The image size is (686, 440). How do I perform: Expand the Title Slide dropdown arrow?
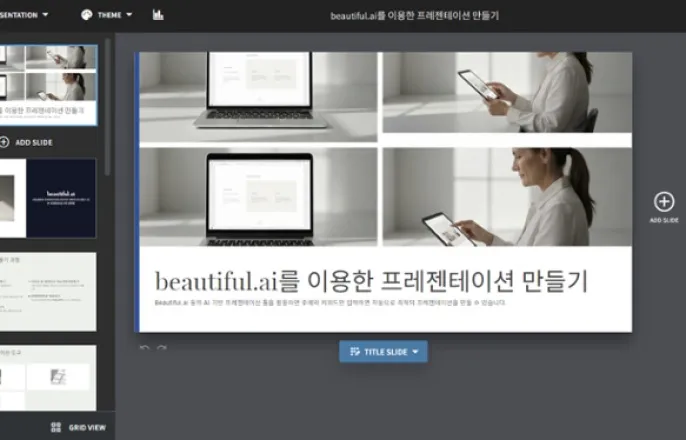pyautogui.click(x=415, y=352)
